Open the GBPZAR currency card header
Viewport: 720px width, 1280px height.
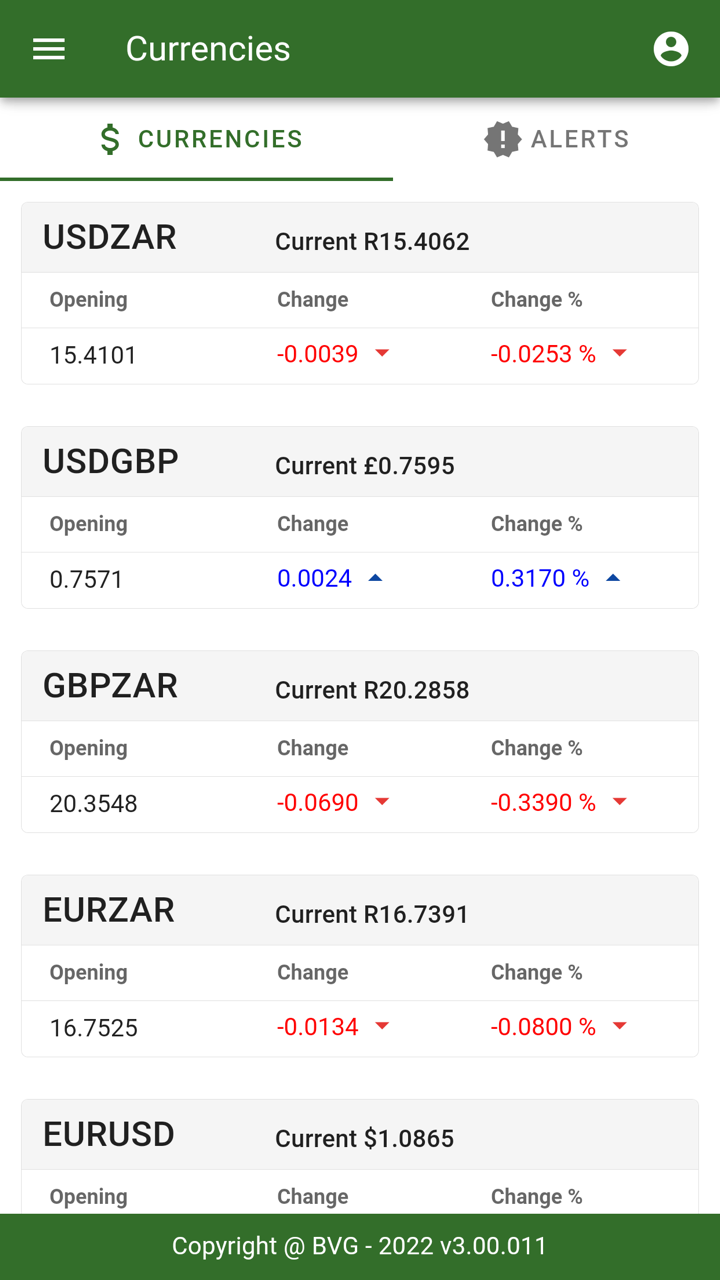360,687
